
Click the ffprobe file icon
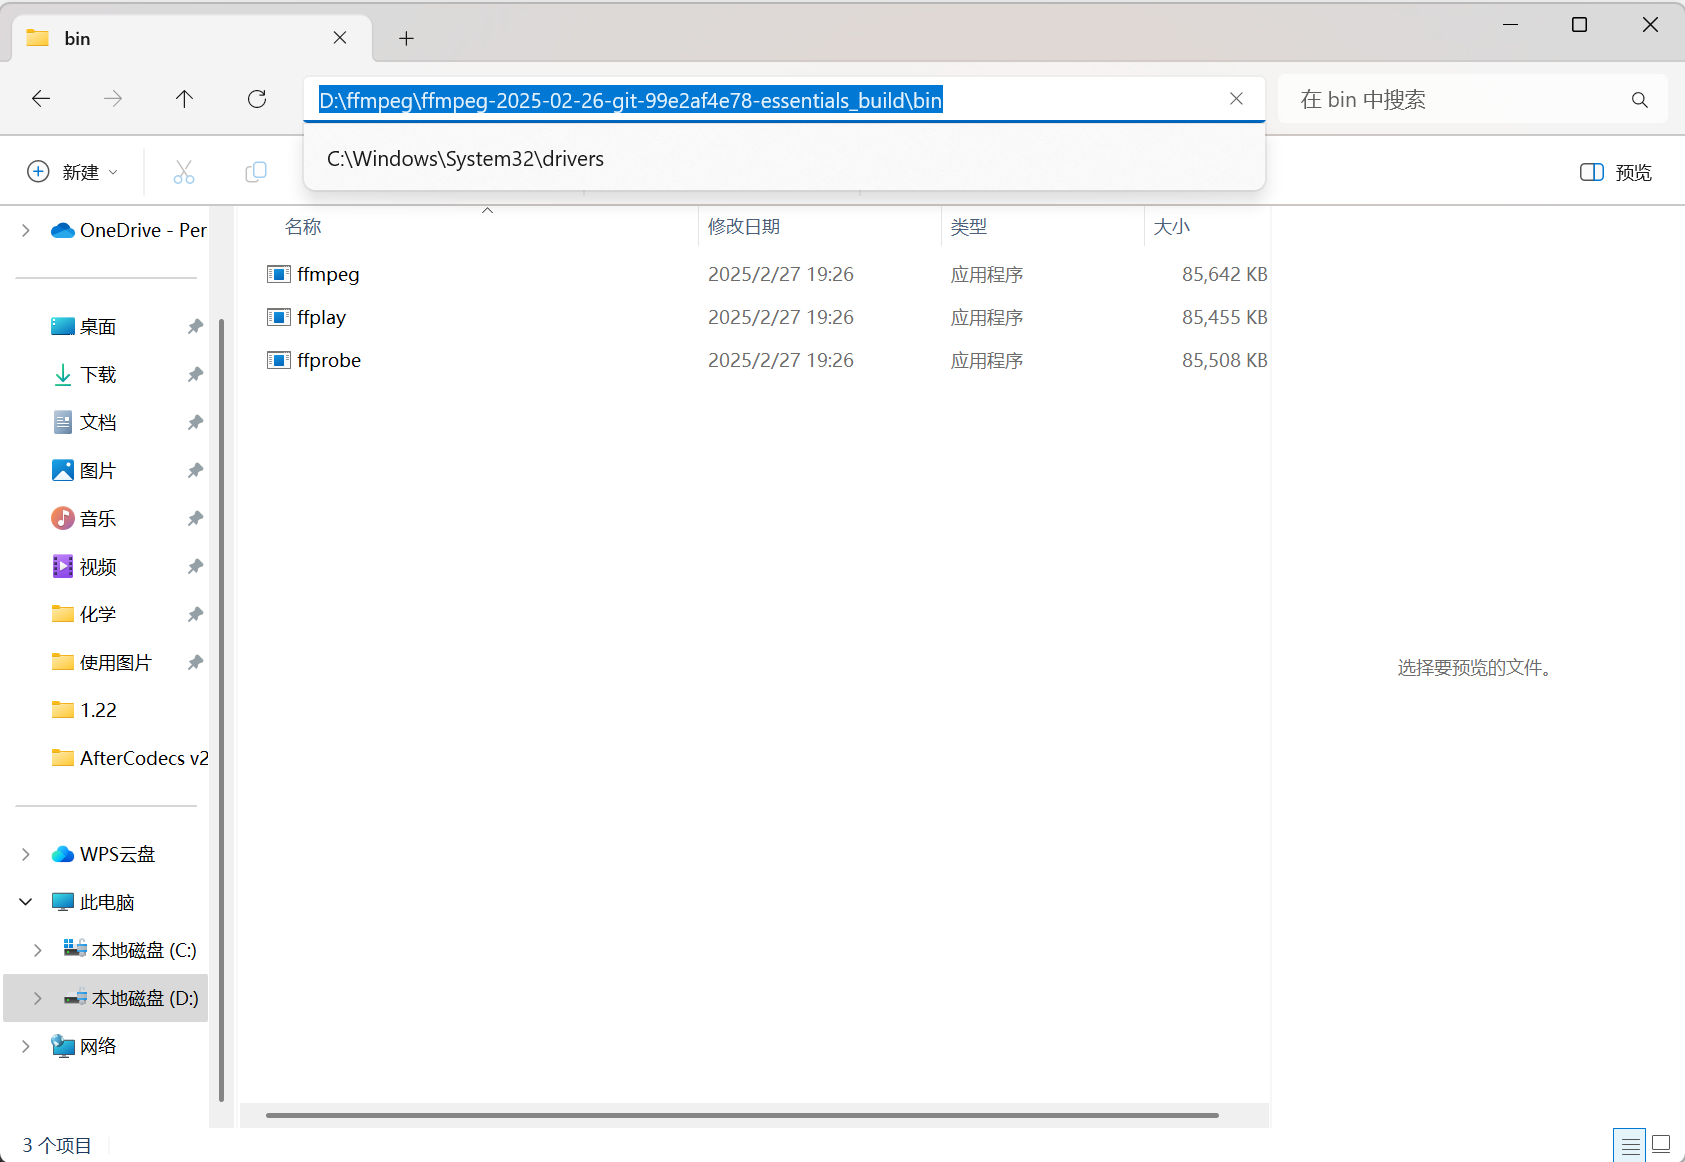point(279,360)
